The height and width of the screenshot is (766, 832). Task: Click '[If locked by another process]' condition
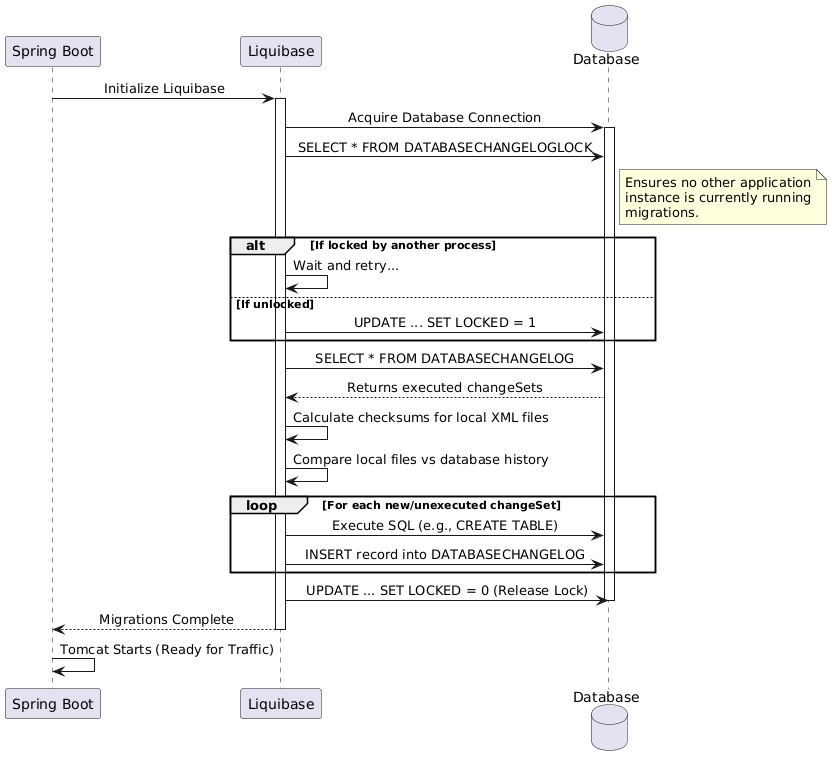coord(403,245)
